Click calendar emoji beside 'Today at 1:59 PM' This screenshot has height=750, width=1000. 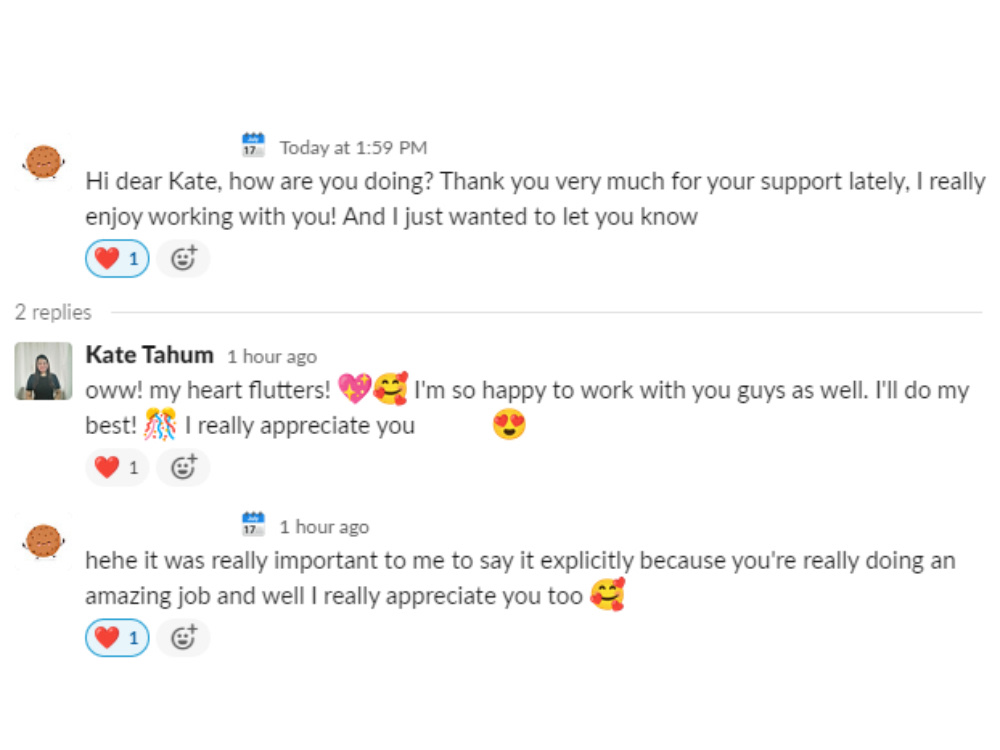[253, 145]
